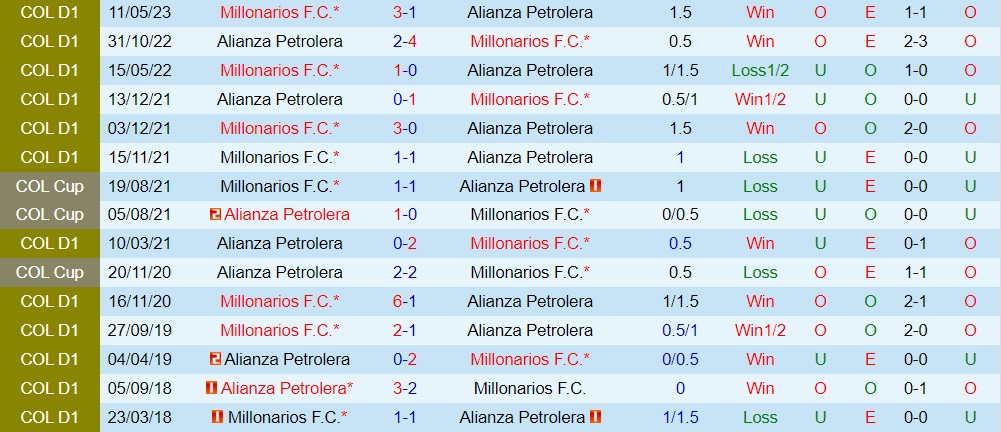Screen dimensions: 1001x432
Task: Click the two-red-cards icon in 05/08/21 row
Action: click(215, 214)
